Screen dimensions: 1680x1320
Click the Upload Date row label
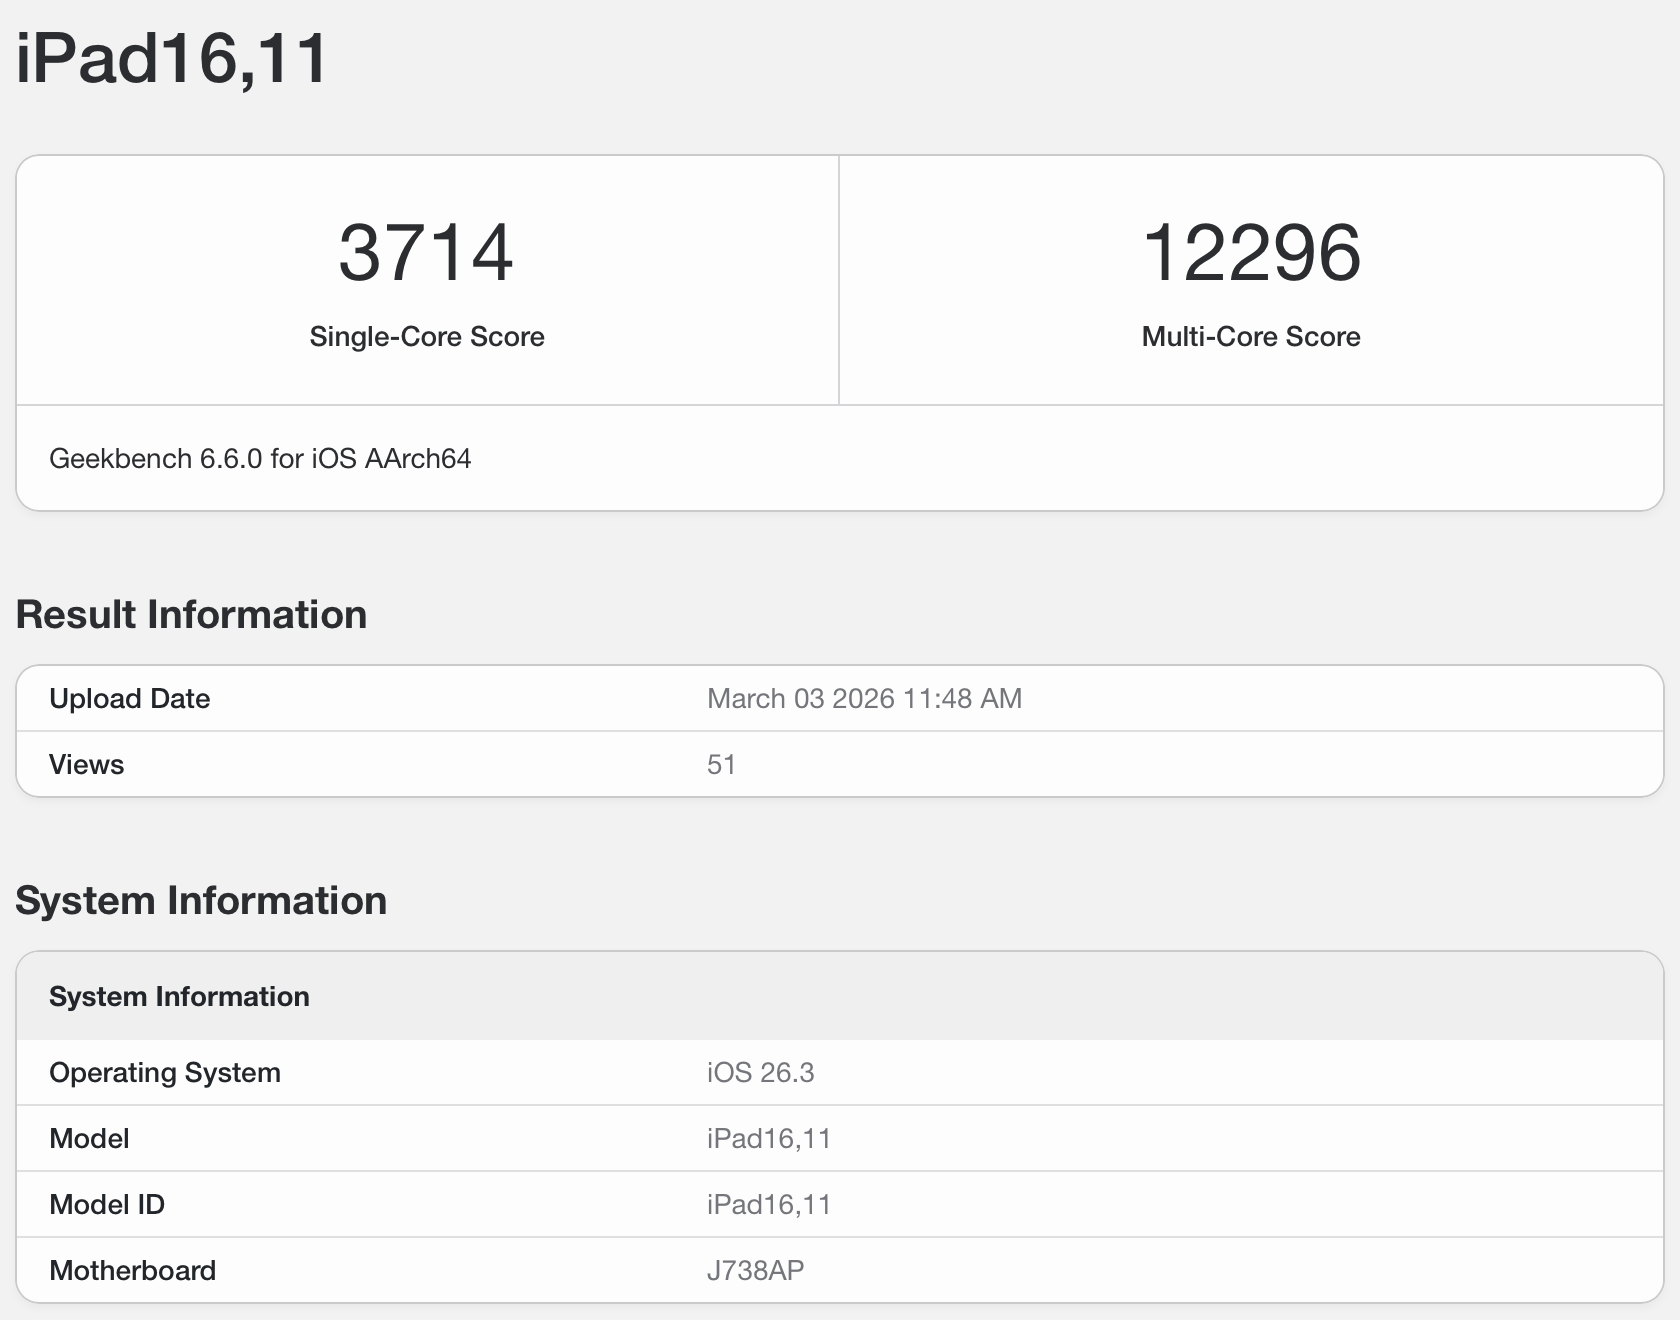129,699
